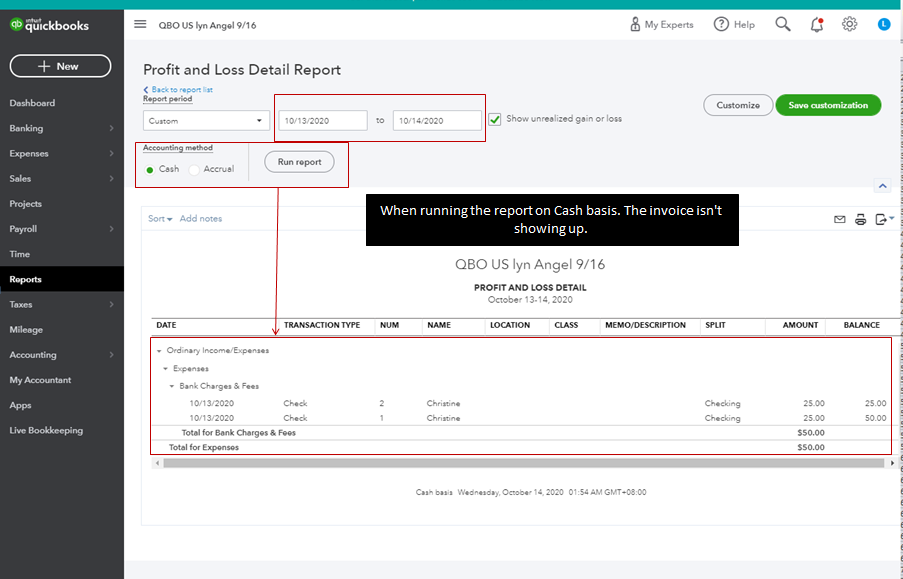Open the user profile avatar
903x579 pixels.
(x=884, y=24)
